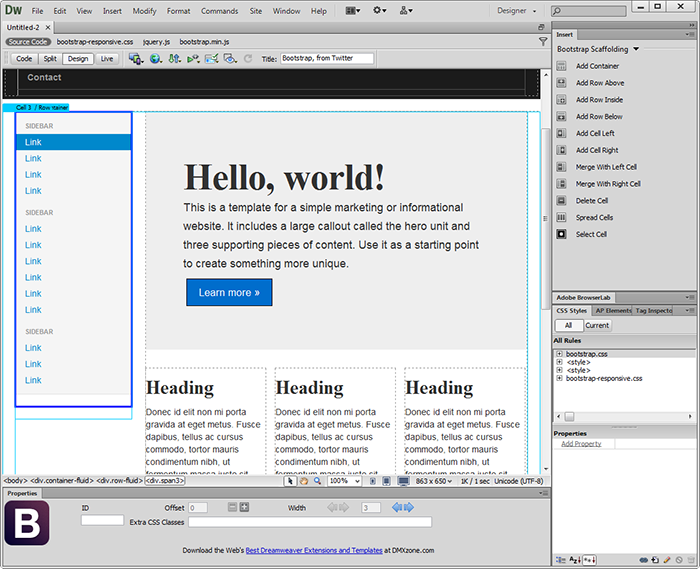Click the Source Code button

point(28,42)
